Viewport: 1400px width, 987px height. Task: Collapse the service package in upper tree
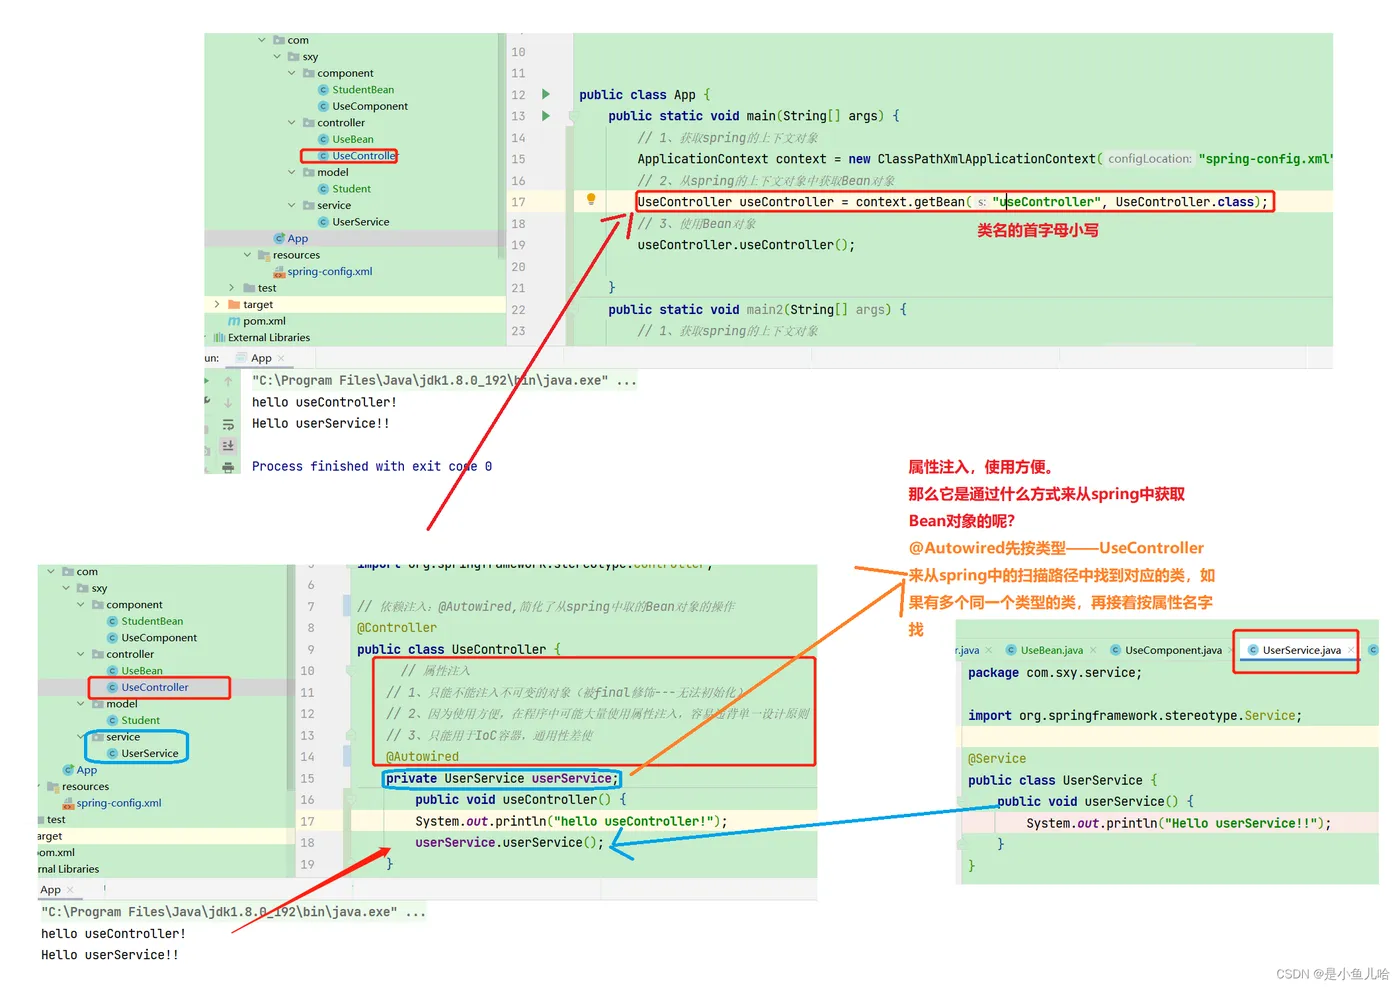pyautogui.click(x=292, y=205)
